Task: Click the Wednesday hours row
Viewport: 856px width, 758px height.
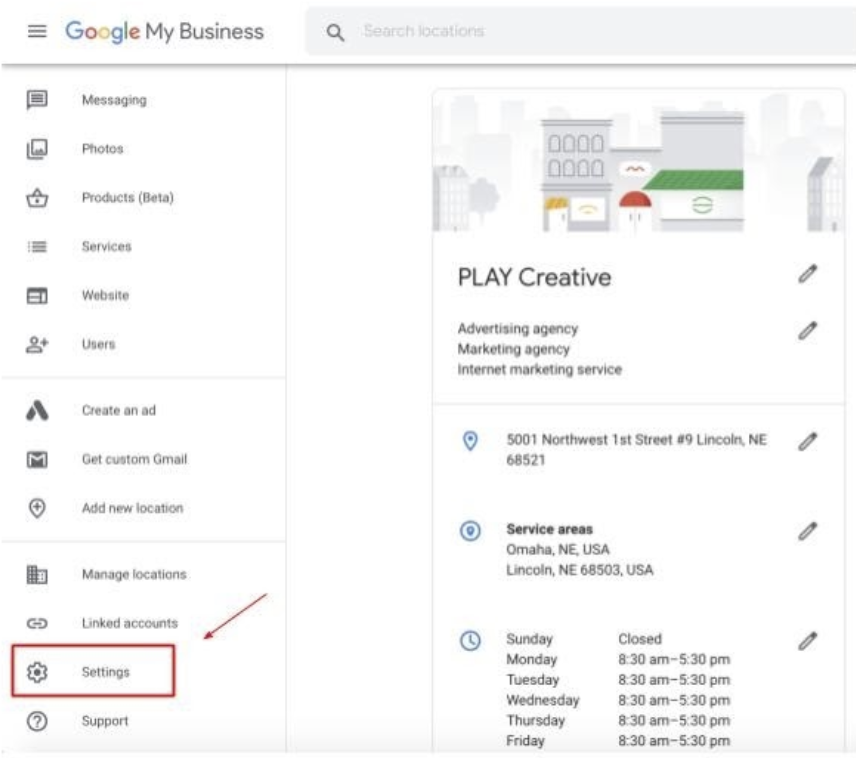Action: pos(618,700)
